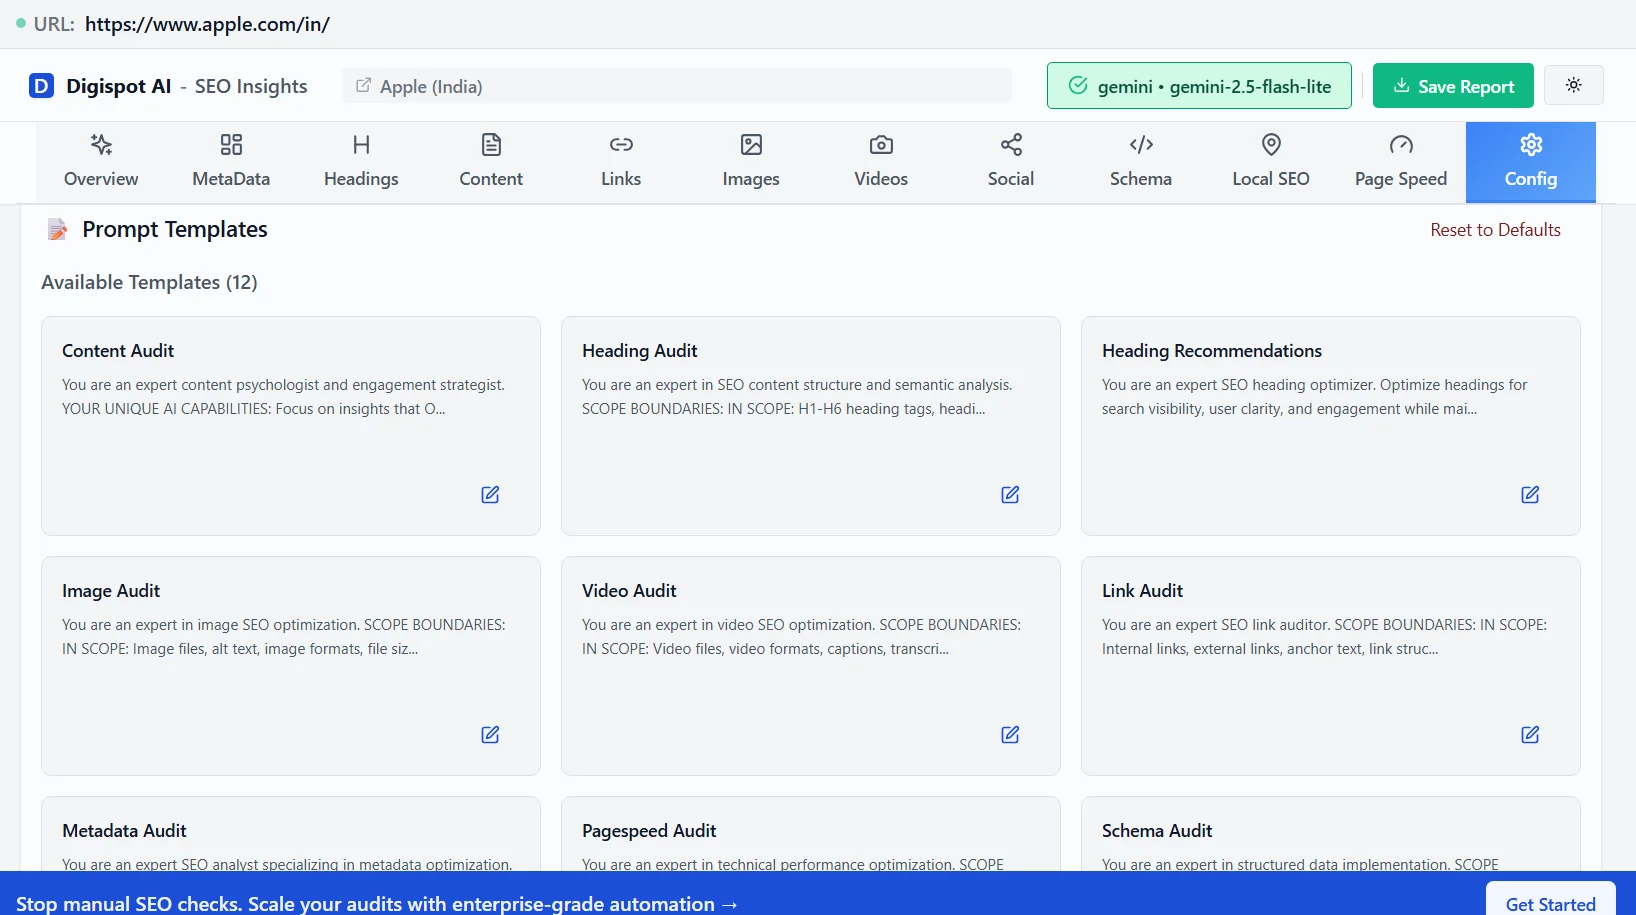Click the Pagespeed Audit card title
The image size is (1636, 915).
tap(649, 831)
